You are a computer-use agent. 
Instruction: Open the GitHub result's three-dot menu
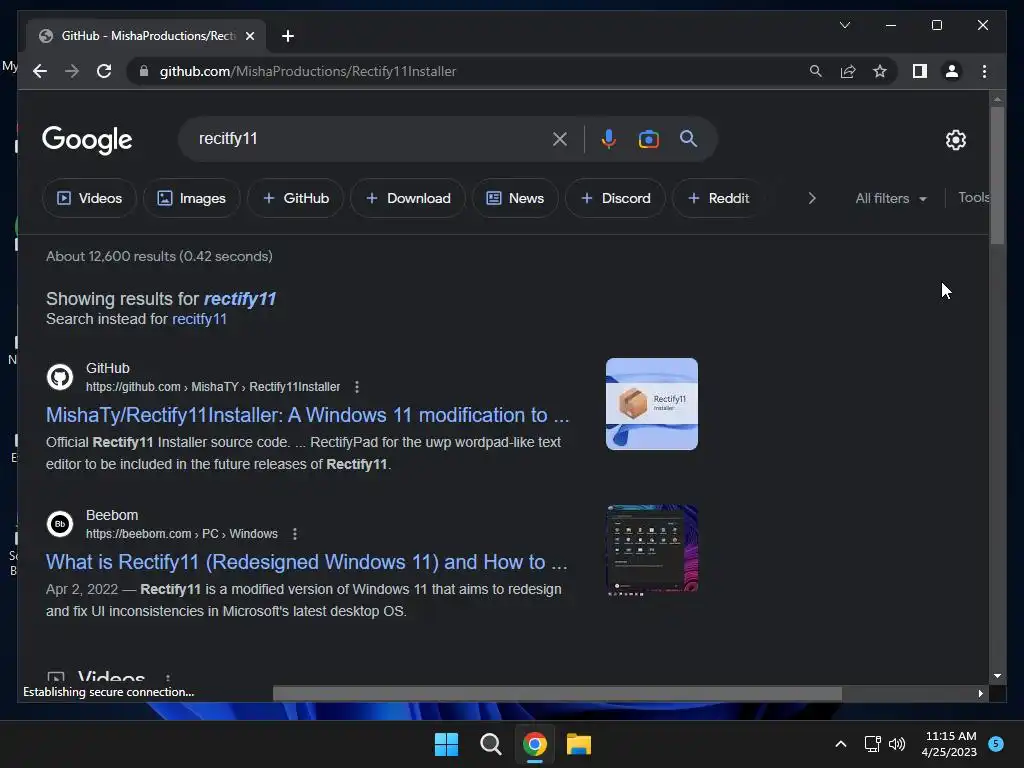[357, 387]
